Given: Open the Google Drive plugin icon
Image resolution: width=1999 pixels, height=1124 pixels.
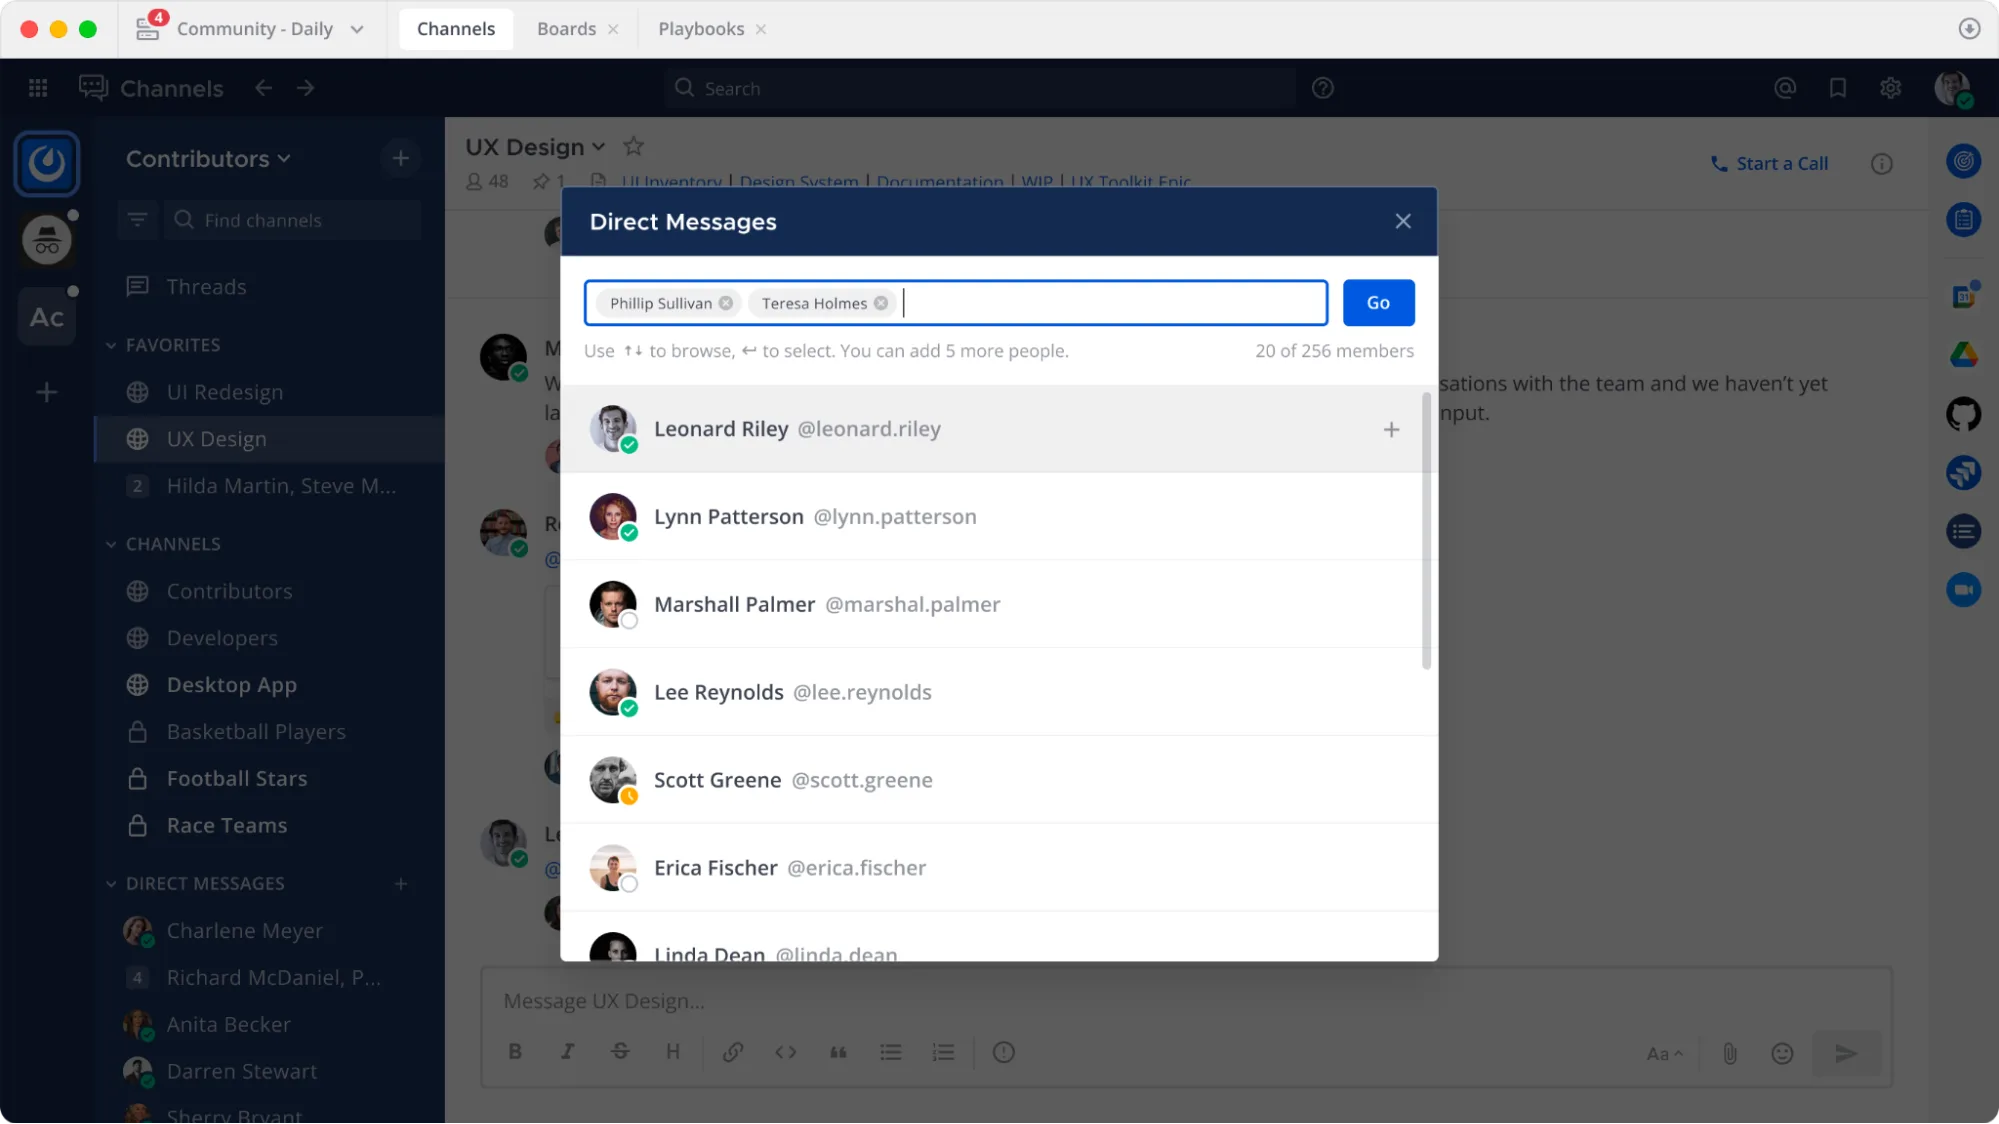Looking at the screenshot, I should pos(1963,354).
